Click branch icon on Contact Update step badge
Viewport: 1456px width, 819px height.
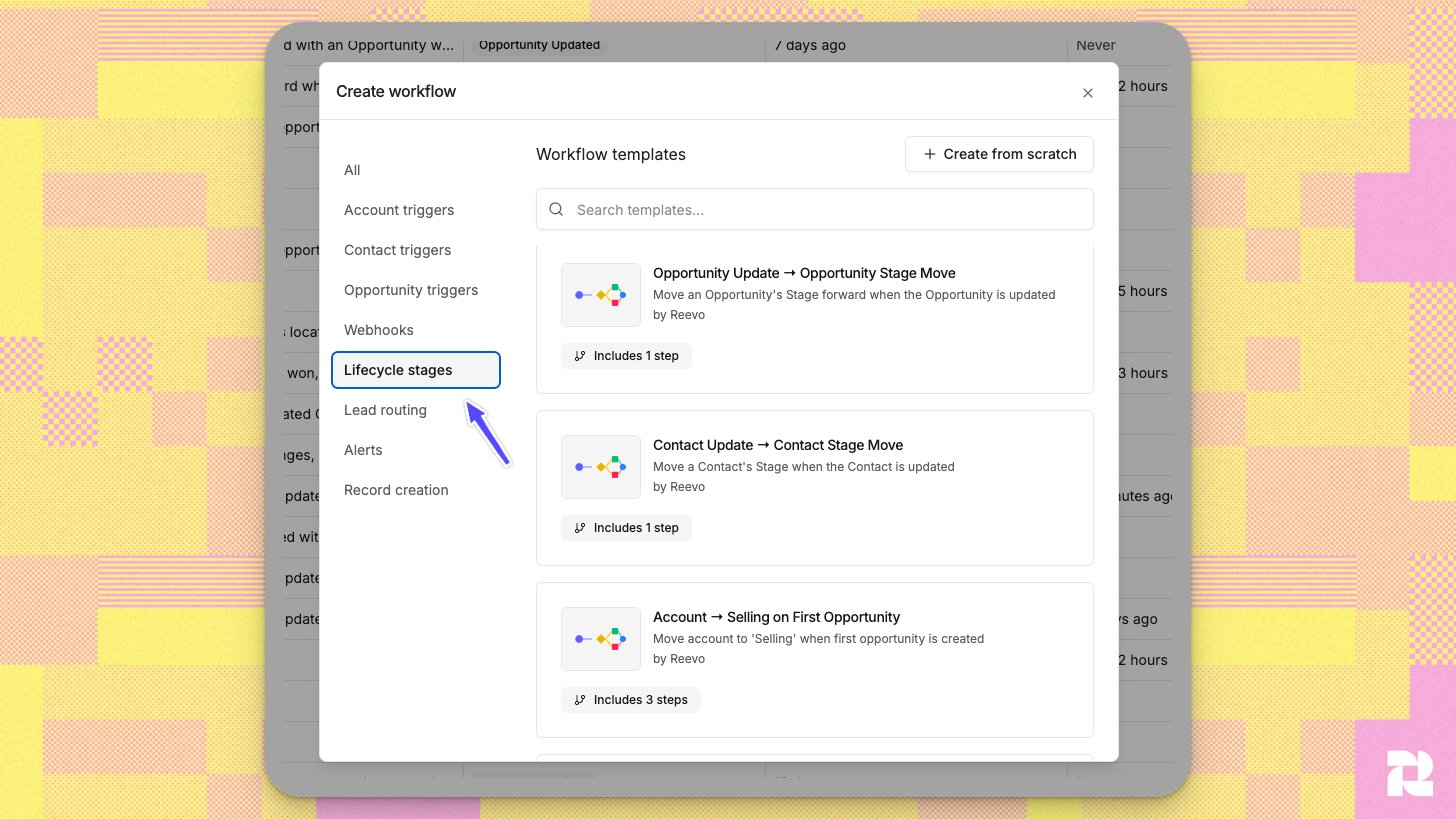(580, 528)
